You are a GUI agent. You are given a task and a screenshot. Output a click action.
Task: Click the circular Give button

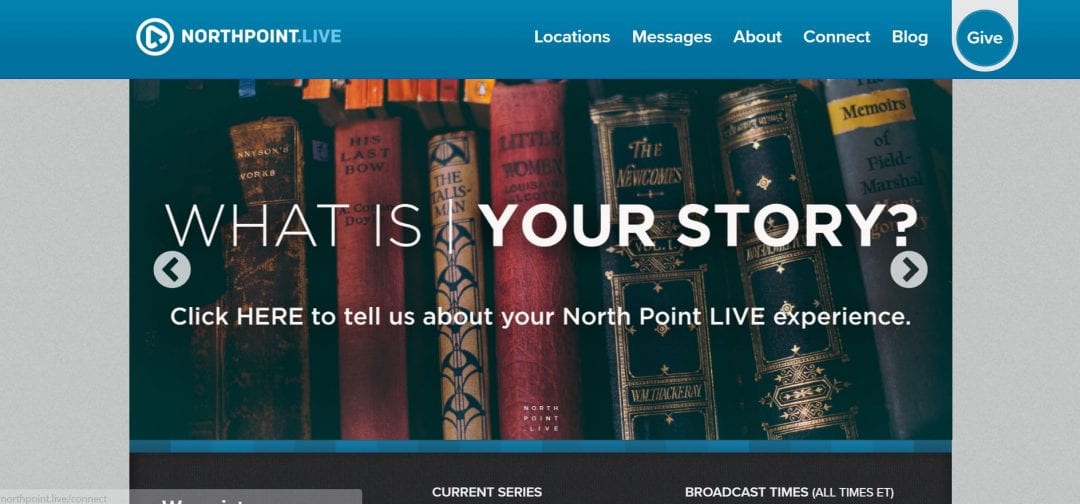click(x=984, y=39)
